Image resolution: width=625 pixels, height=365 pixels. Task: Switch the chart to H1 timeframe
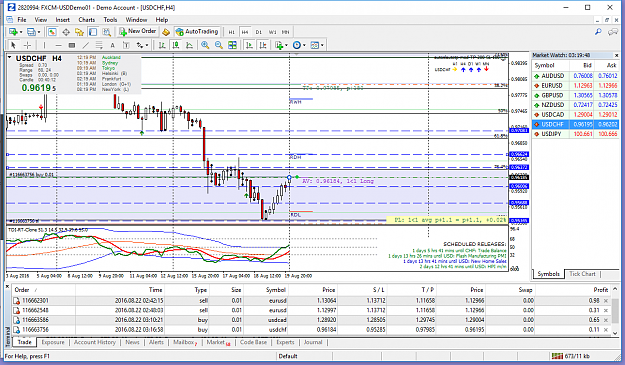click(232, 32)
